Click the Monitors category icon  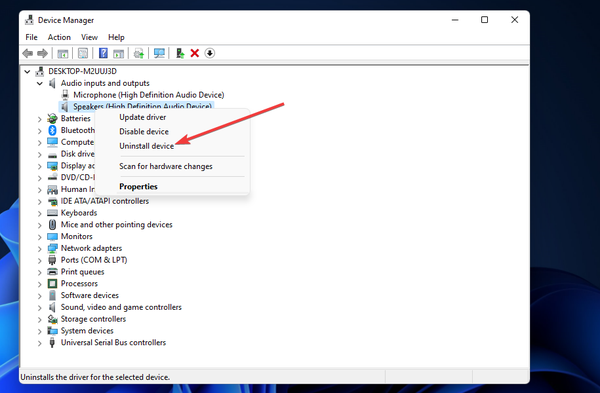pyautogui.click(x=52, y=236)
